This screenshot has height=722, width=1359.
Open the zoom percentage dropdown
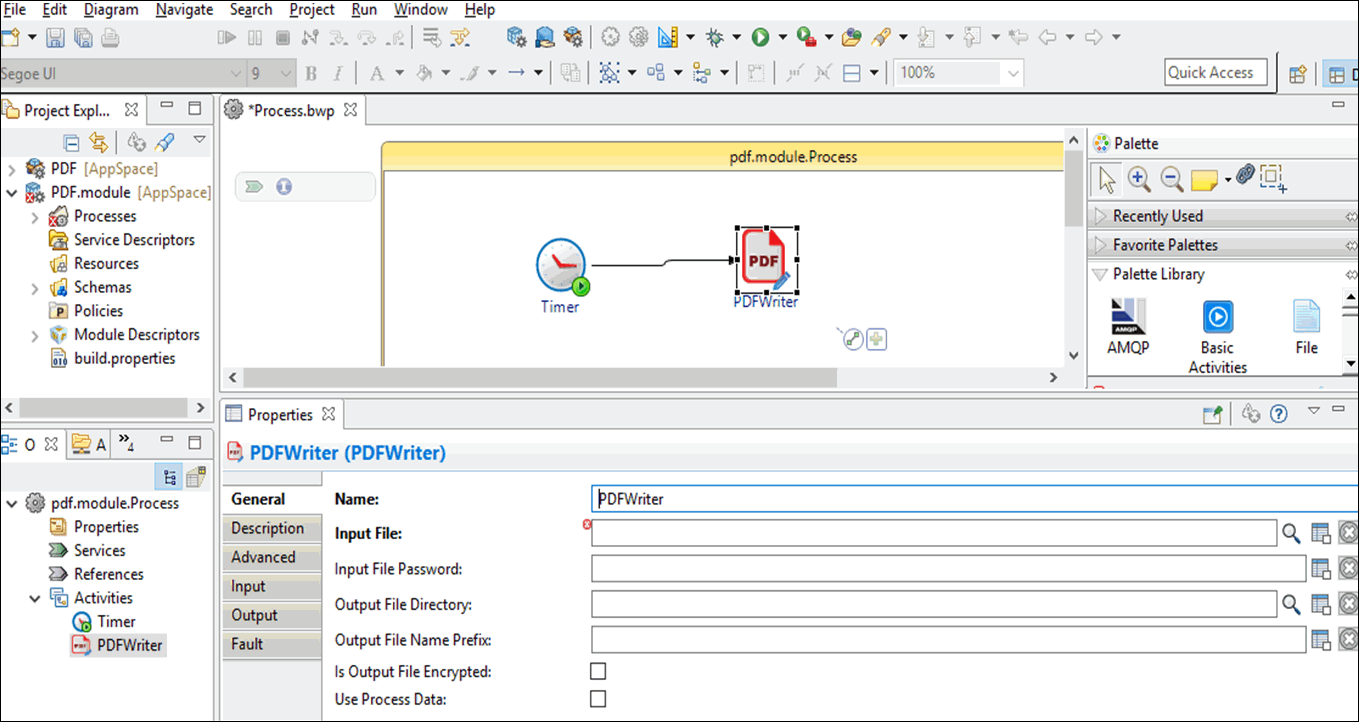[x=1013, y=73]
